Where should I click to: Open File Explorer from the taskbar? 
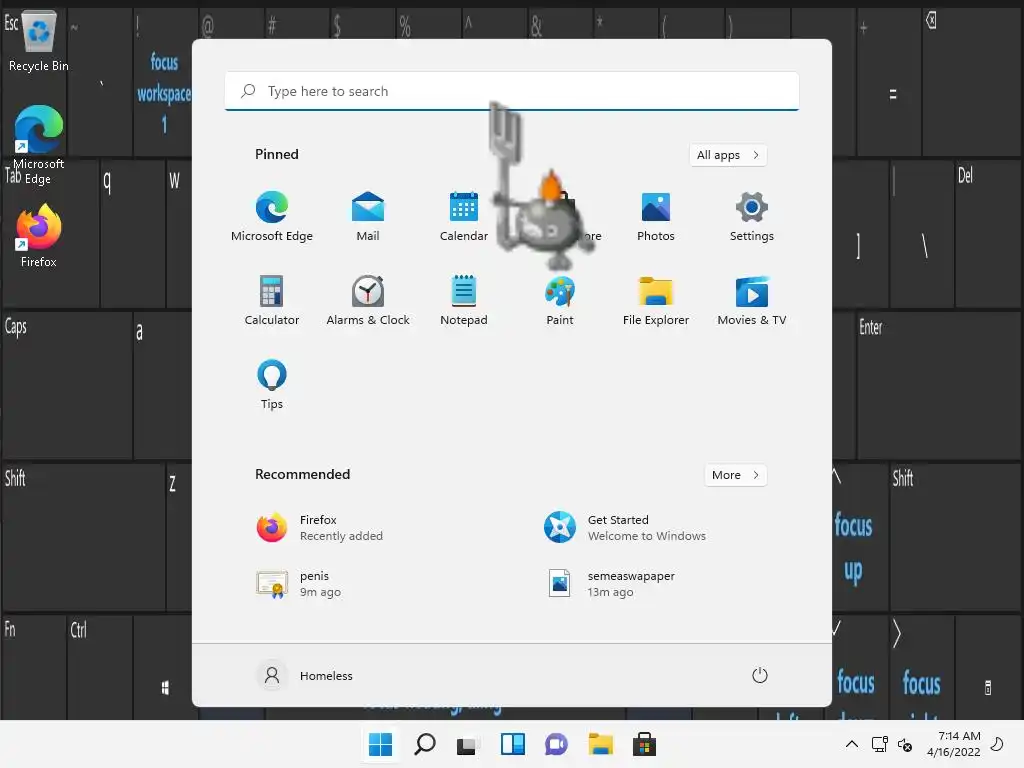(600, 744)
